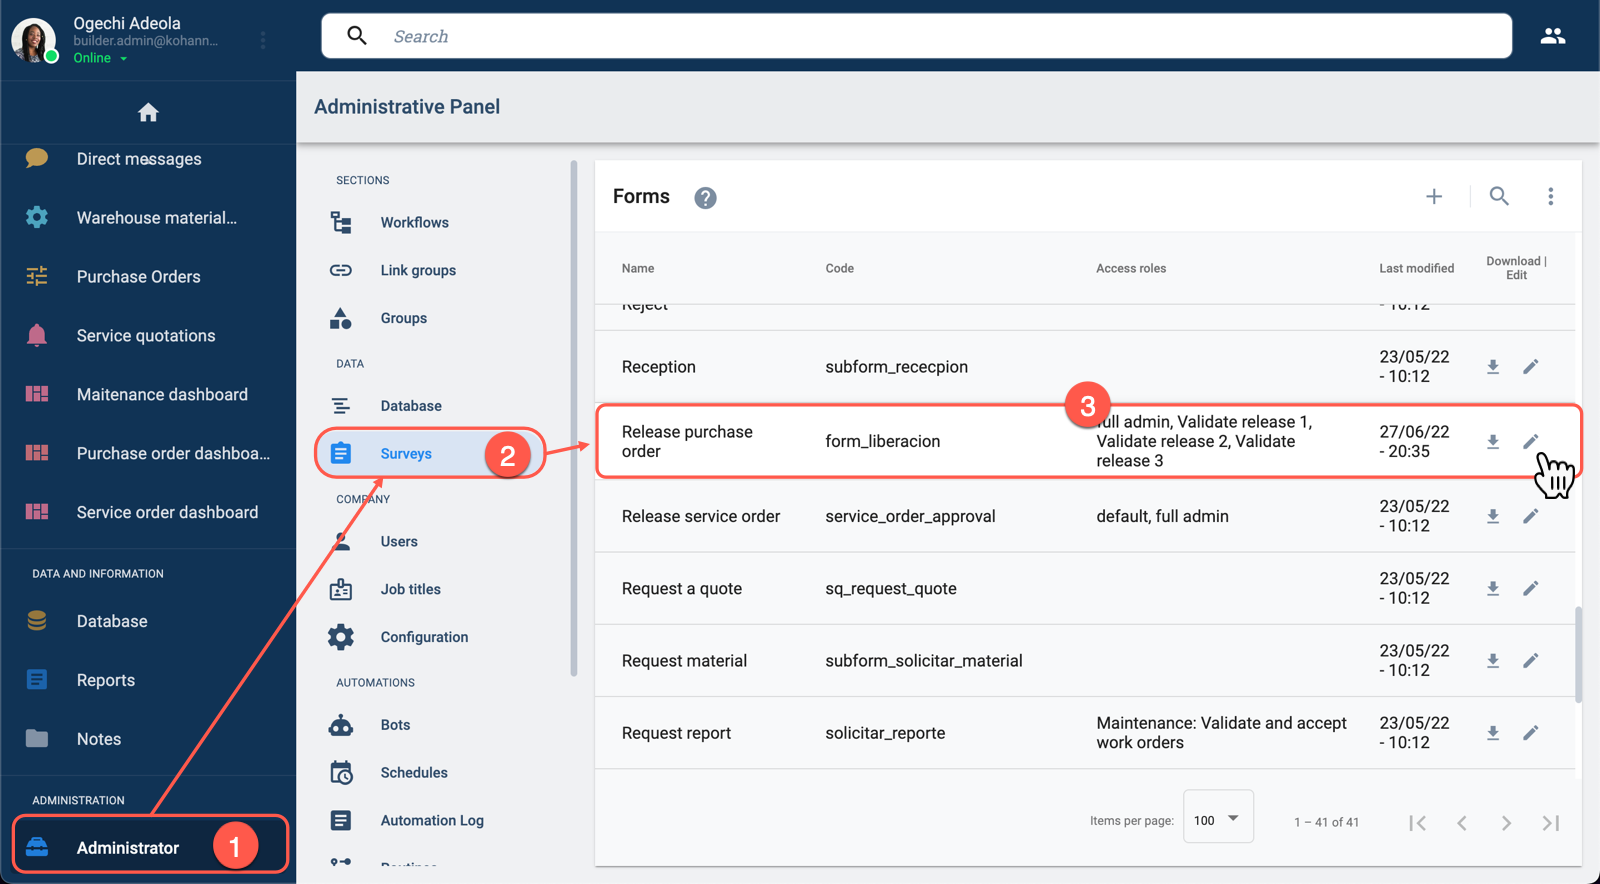Open the items per page dropdown

coord(1217,820)
